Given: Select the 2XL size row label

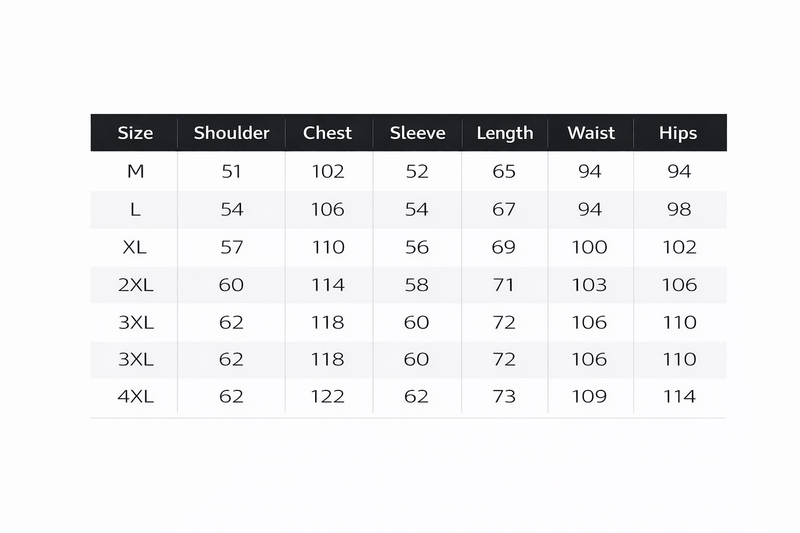Looking at the screenshot, I should (136, 285).
